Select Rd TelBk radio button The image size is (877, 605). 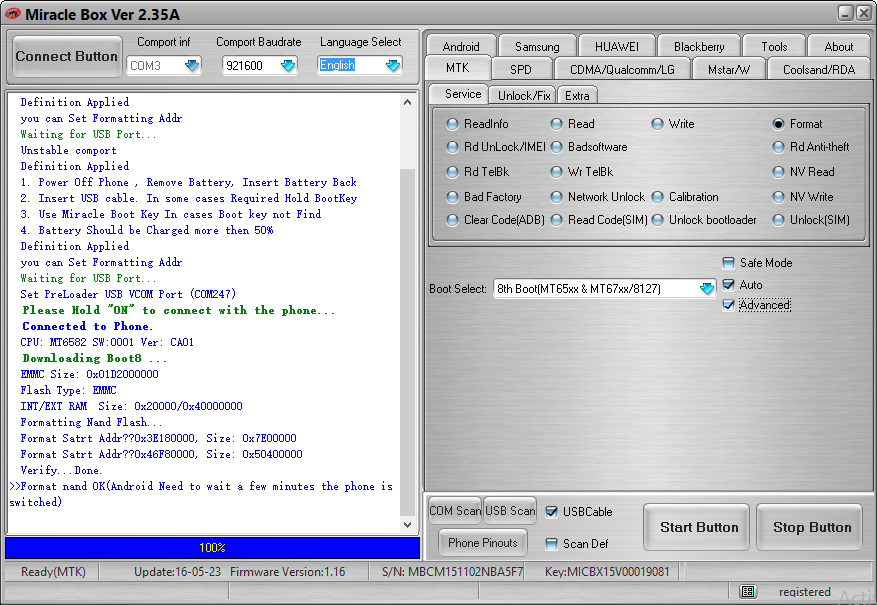(452, 172)
